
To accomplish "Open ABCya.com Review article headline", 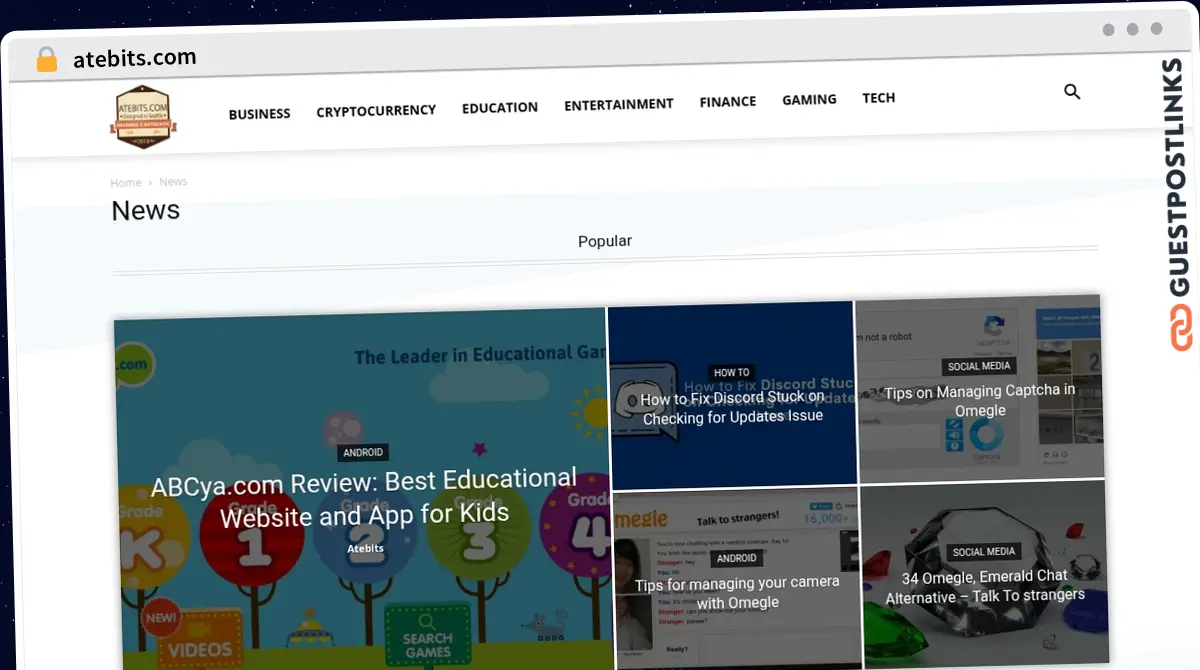I will coord(364,497).
